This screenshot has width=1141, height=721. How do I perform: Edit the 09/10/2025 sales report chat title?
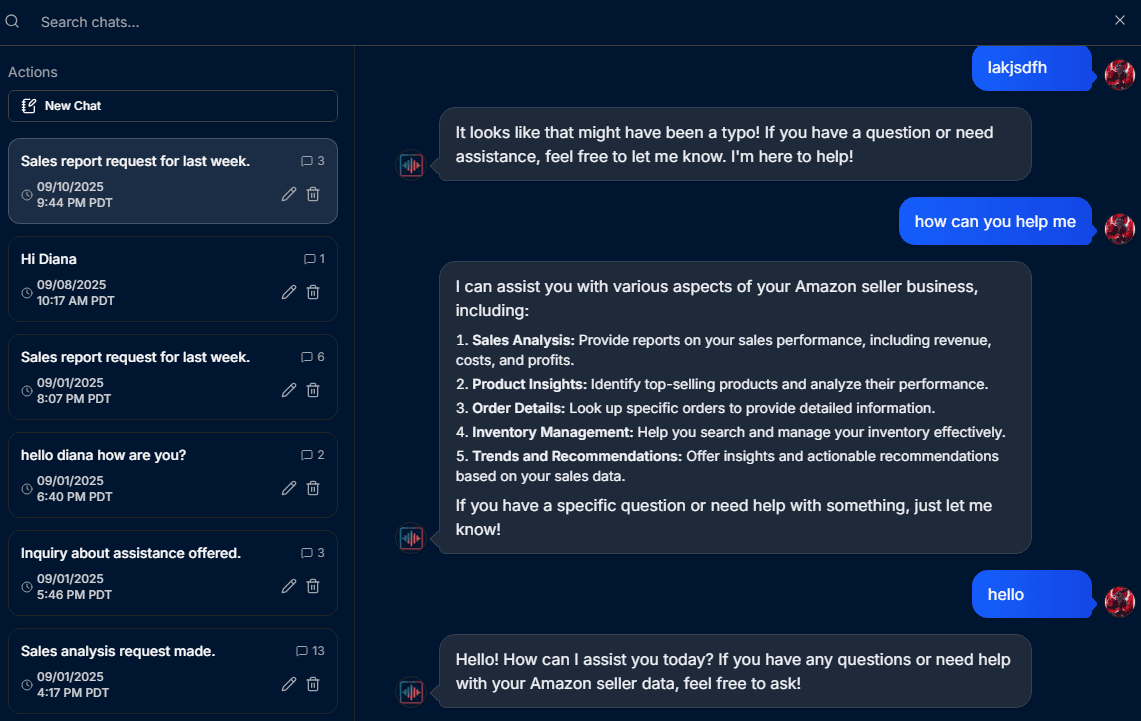[289, 194]
